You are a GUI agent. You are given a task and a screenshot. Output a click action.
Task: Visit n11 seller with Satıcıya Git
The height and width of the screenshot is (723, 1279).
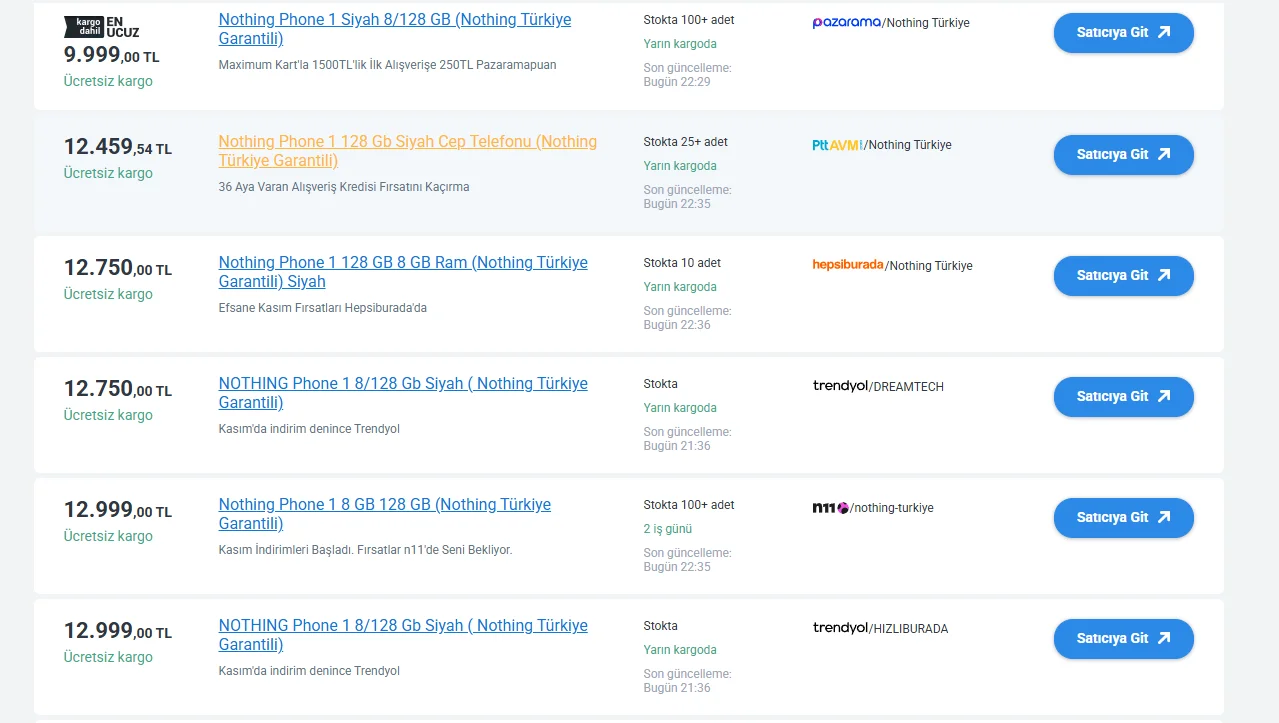coord(1123,518)
